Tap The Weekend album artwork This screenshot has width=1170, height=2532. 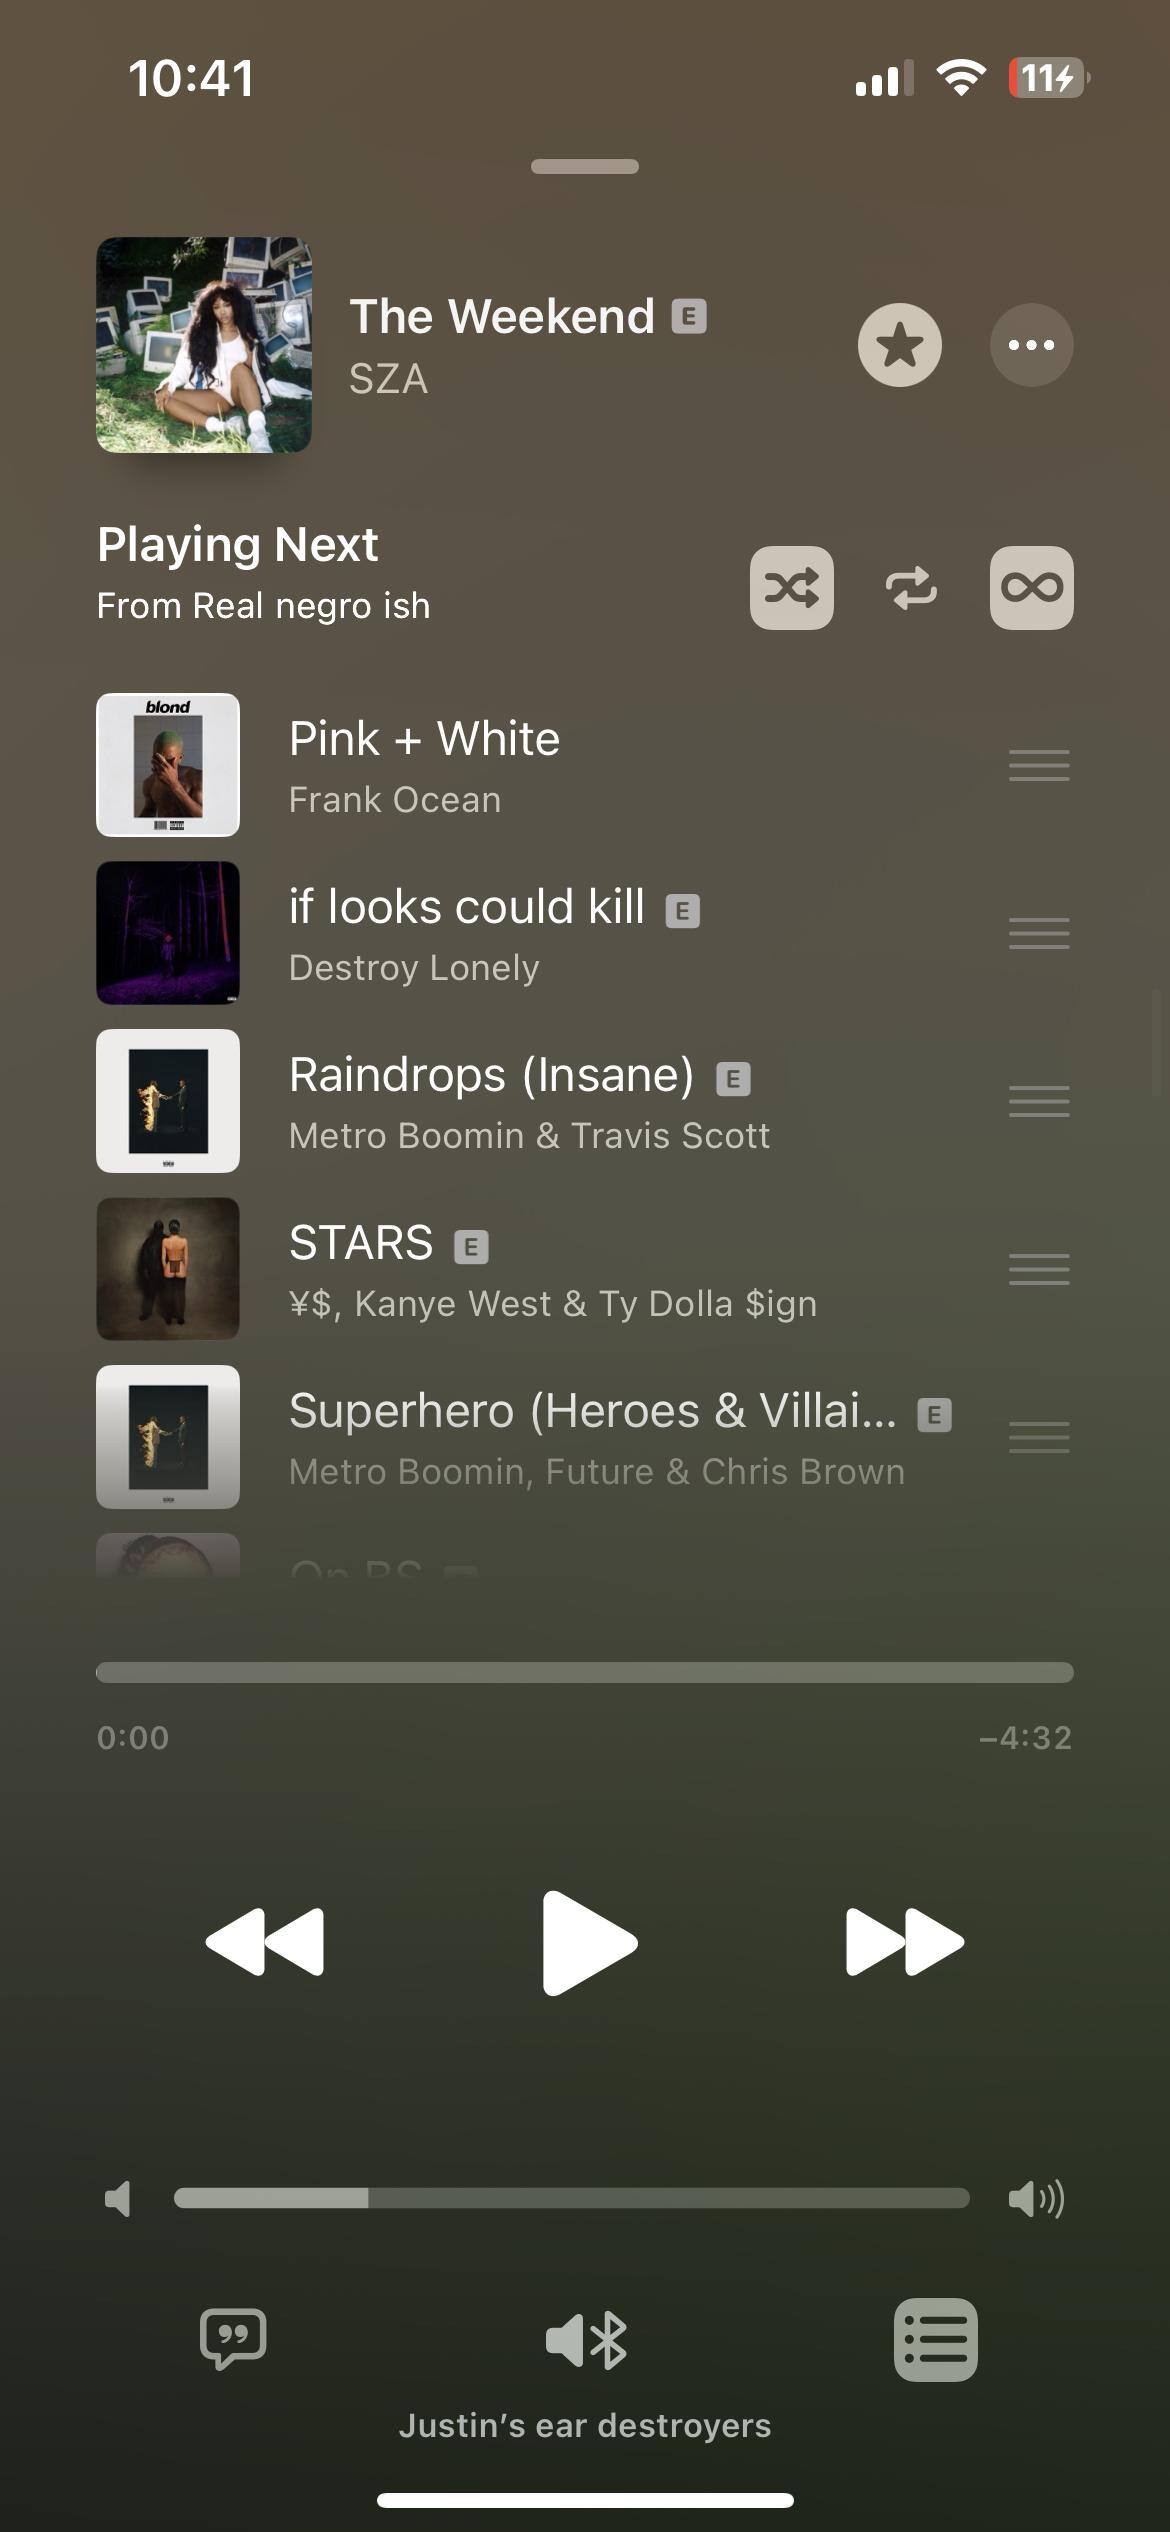(x=204, y=345)
